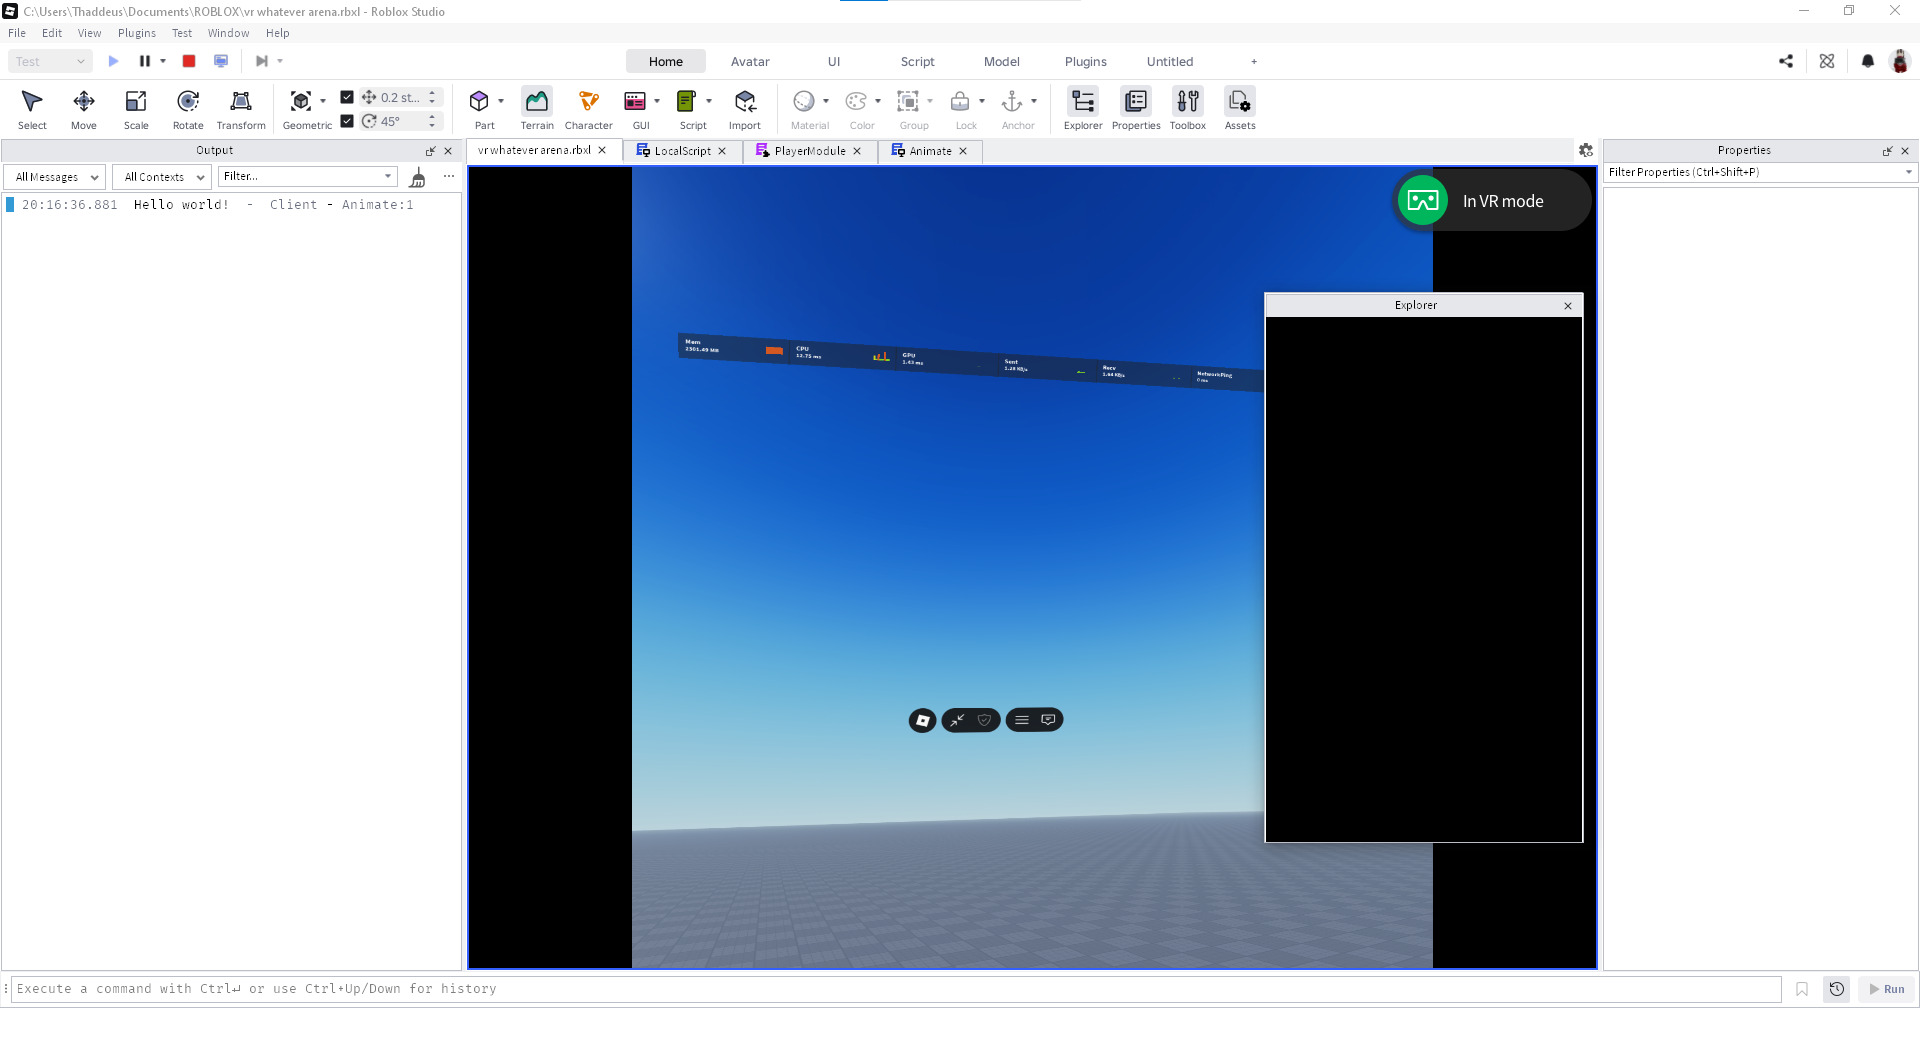This screenshot has width=1920, height=1040.
Task: Toggle the Assets panel
Action: click(x=1240, y=108)
